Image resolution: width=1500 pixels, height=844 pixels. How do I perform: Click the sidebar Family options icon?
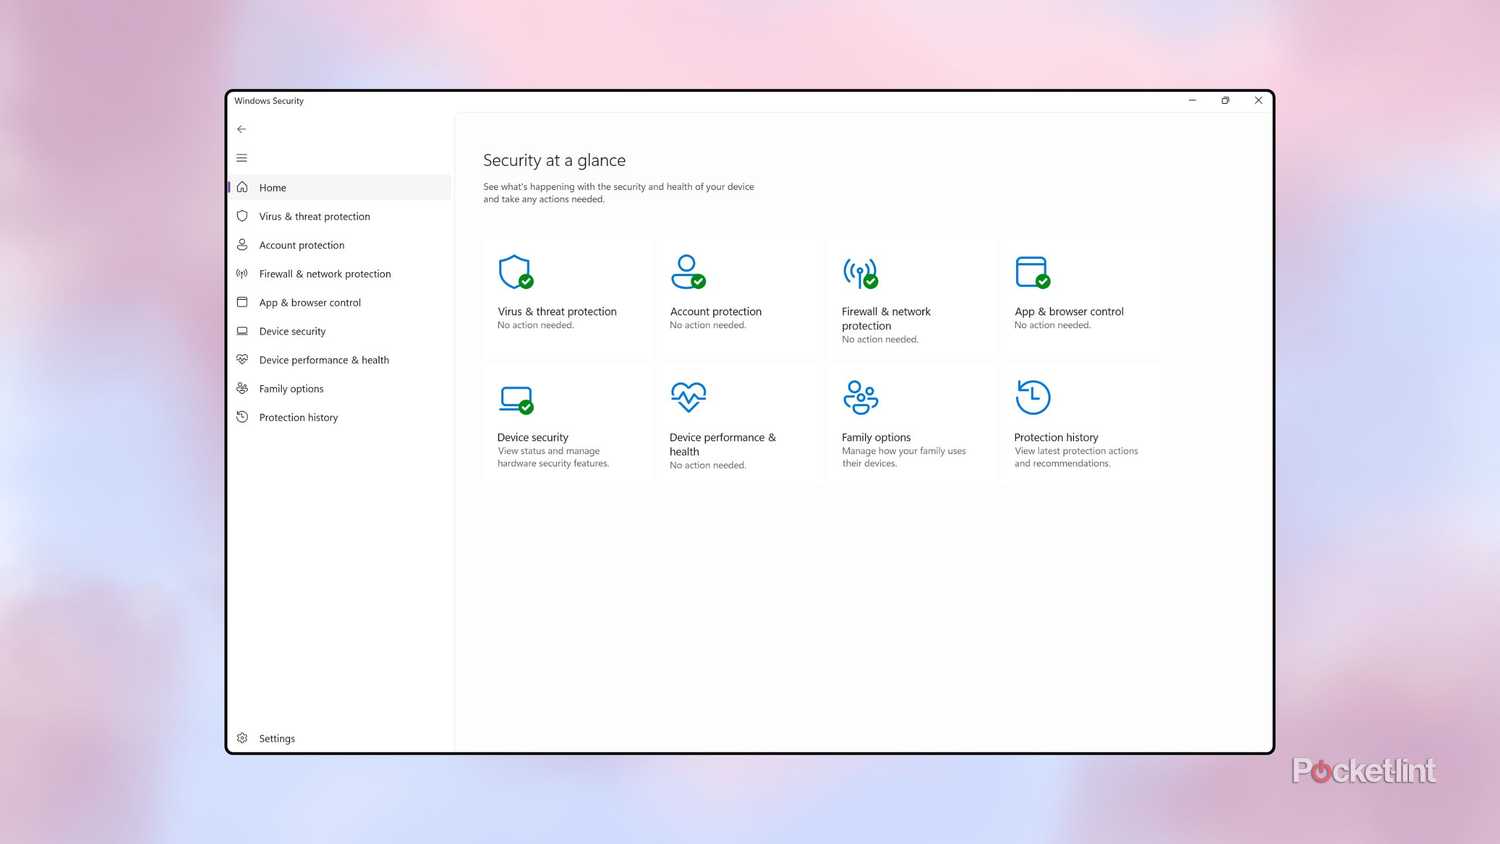tap(242, 388)
